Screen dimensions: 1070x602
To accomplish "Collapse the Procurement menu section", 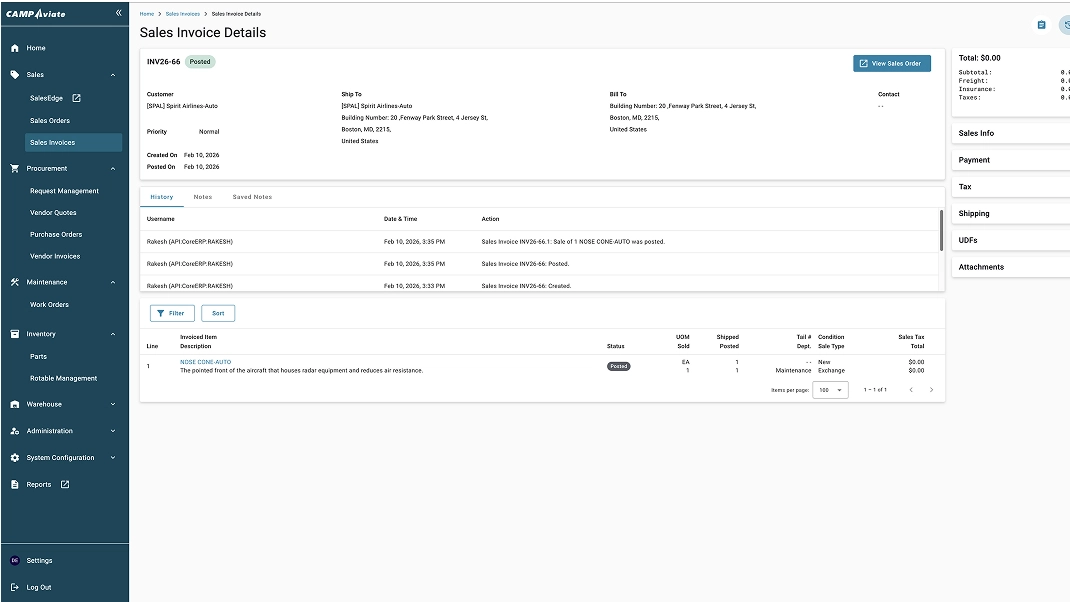I will point(113,169).
